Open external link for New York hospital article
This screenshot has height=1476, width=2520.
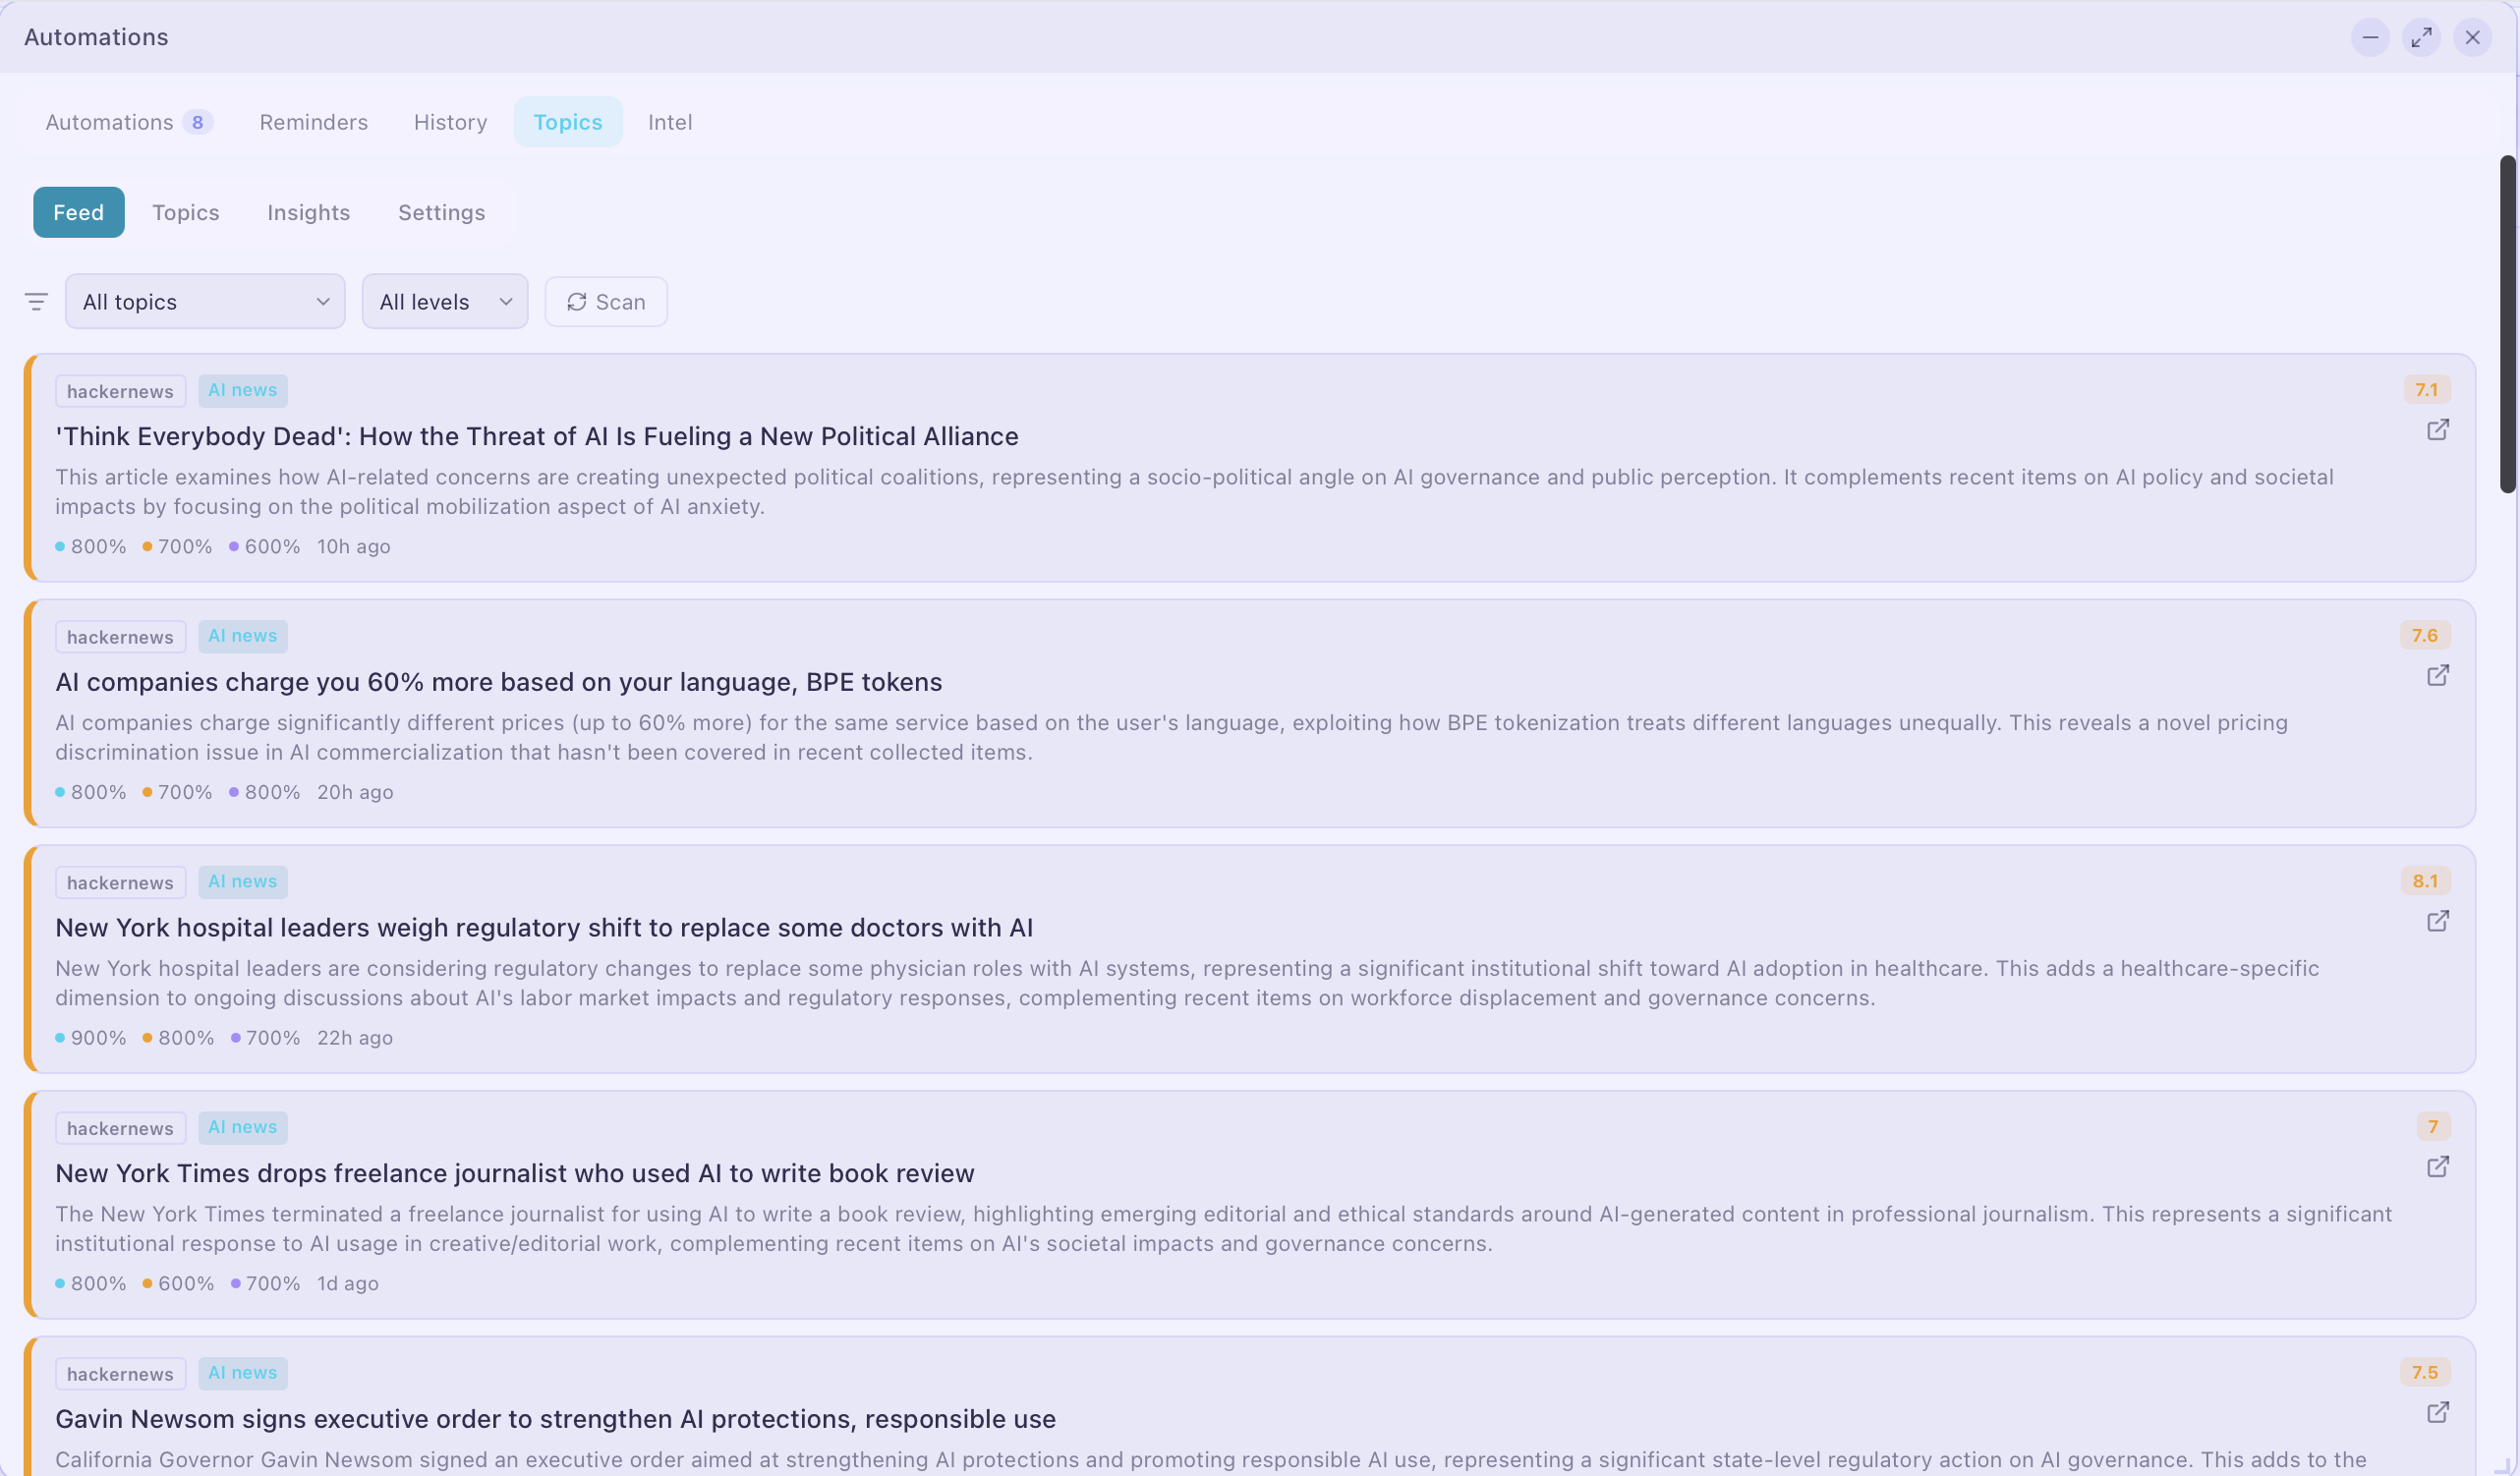coord(2437,921)
